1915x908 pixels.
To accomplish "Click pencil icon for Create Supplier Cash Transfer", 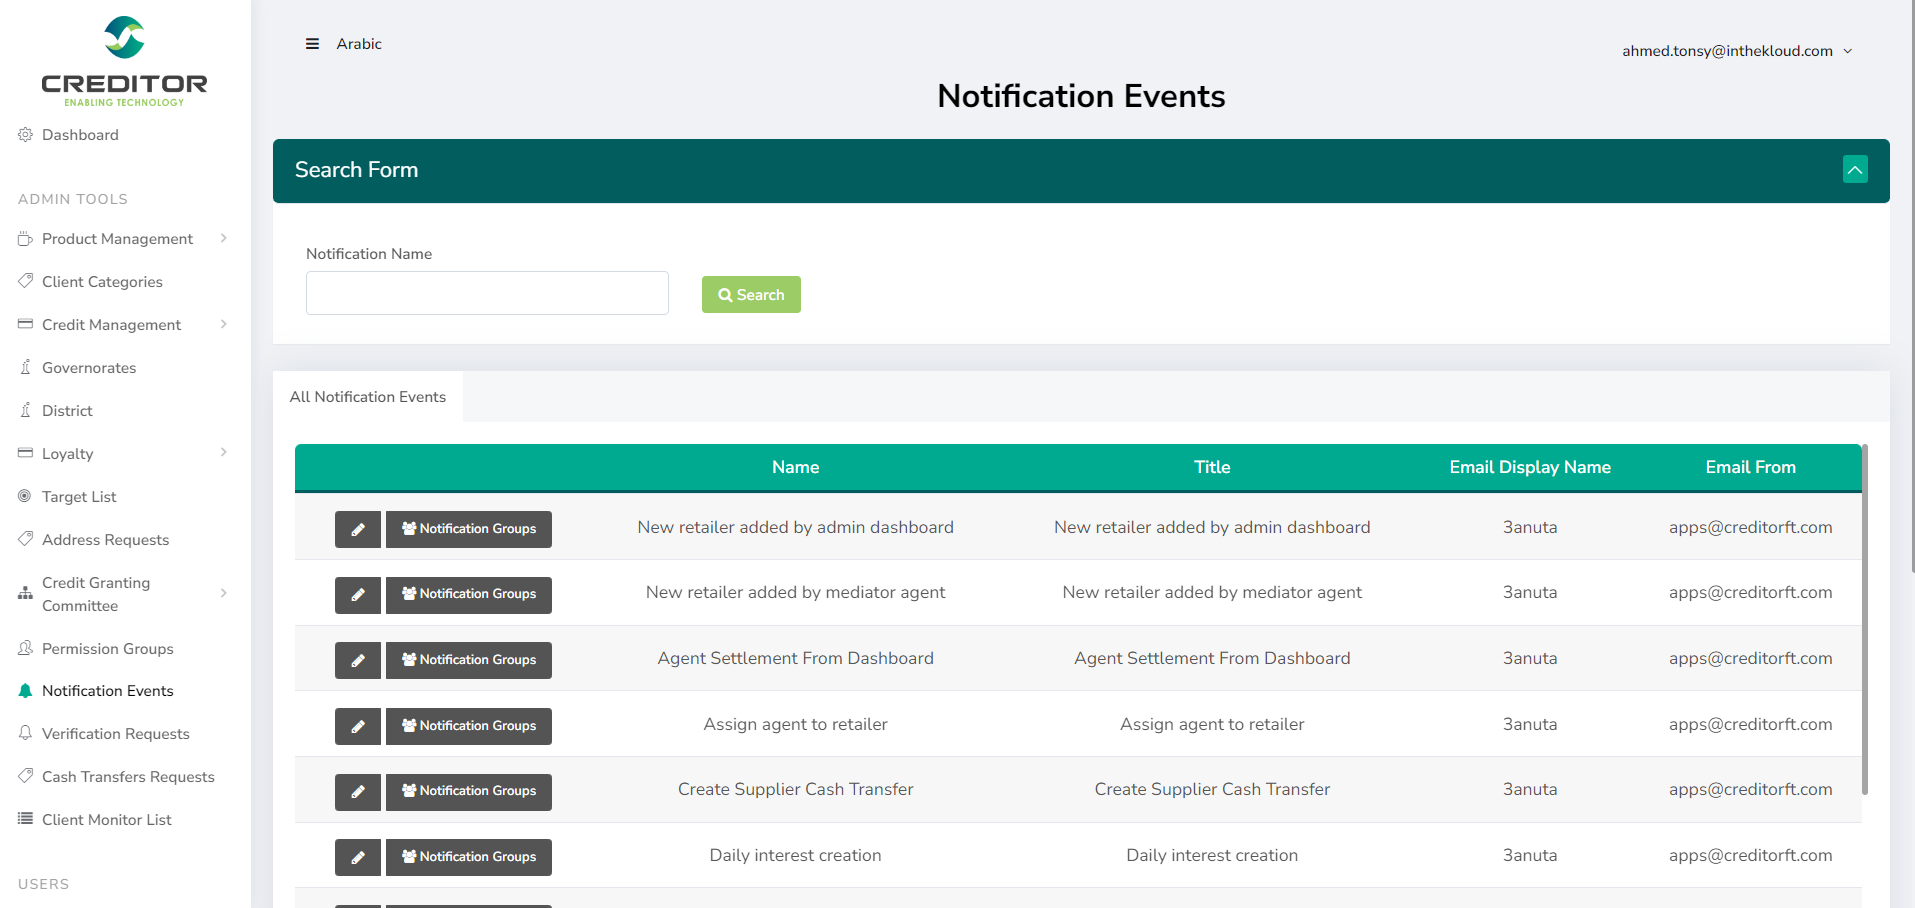I will point(357,791).
